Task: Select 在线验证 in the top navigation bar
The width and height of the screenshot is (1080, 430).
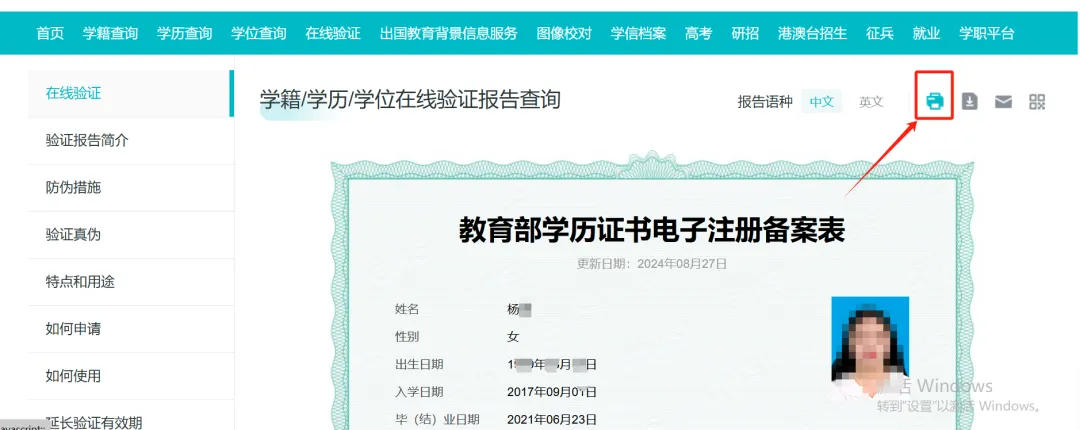Action: [x=333, y=33]
